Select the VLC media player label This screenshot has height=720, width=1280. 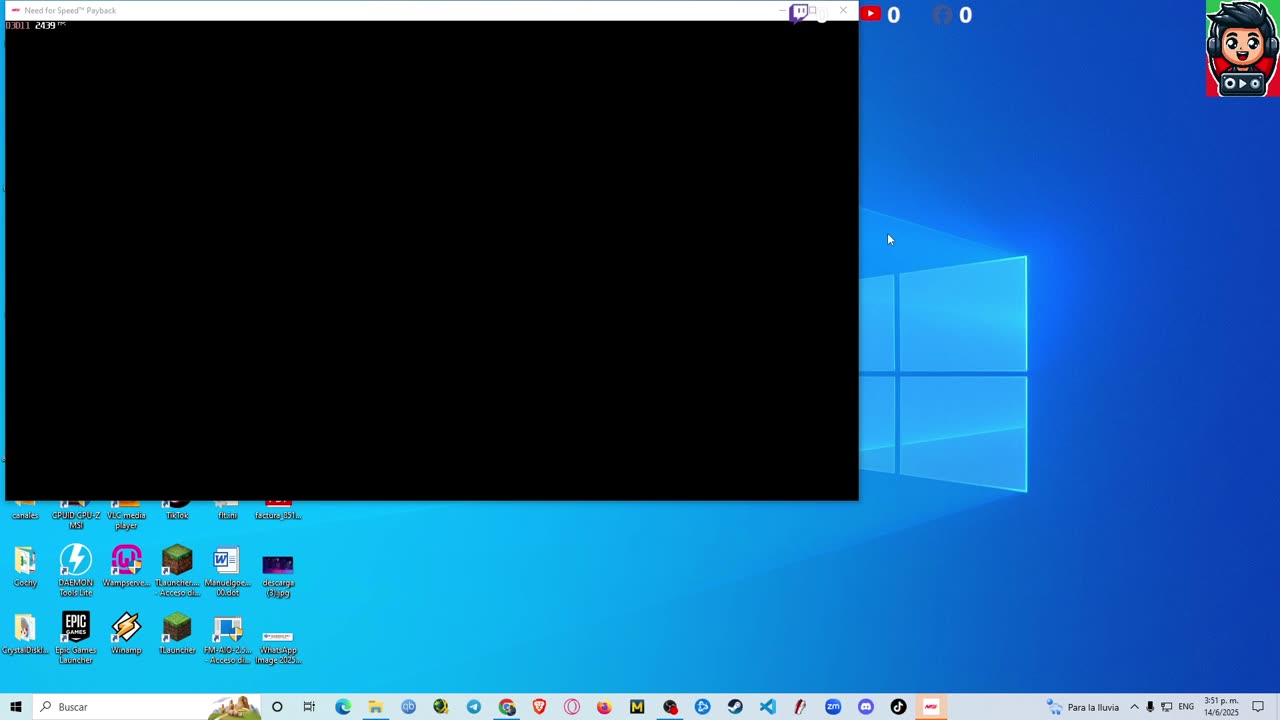126,520
